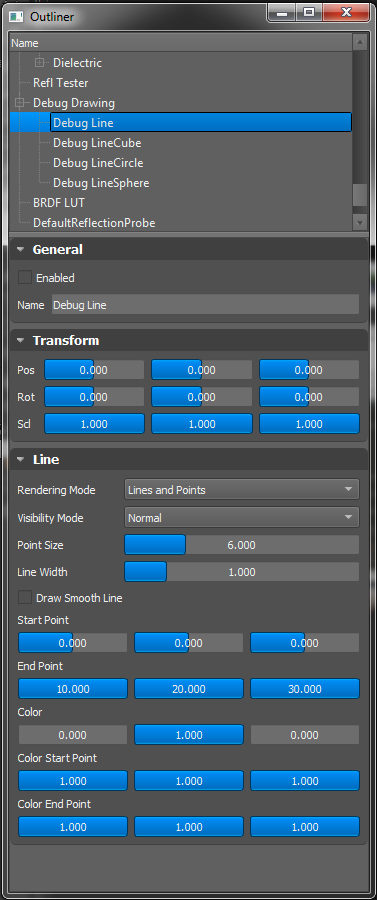The image size is (377, 900).
Task: Click the Start Point Y slider
Action: (x=189, y=643)
